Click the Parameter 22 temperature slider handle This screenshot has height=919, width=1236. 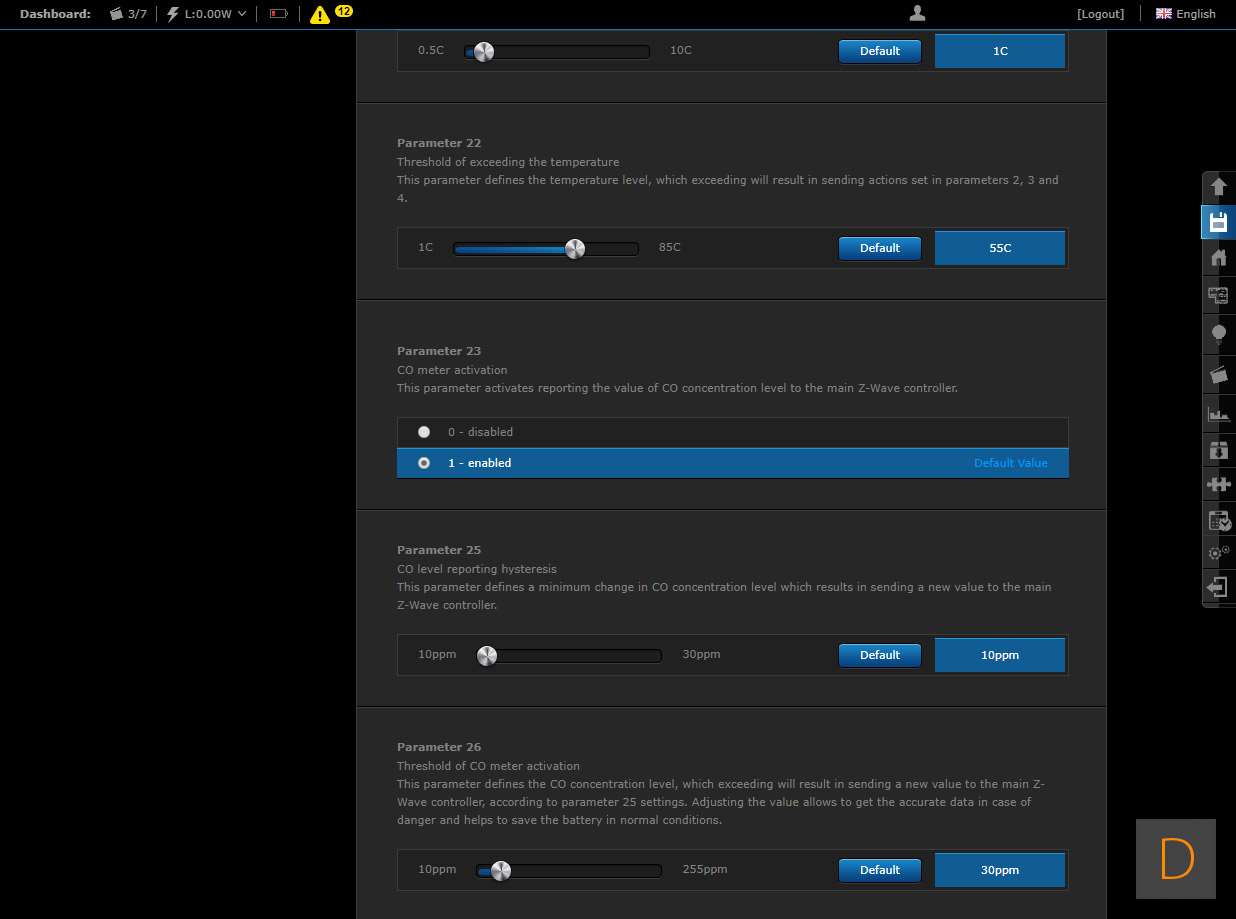(575, 249)
